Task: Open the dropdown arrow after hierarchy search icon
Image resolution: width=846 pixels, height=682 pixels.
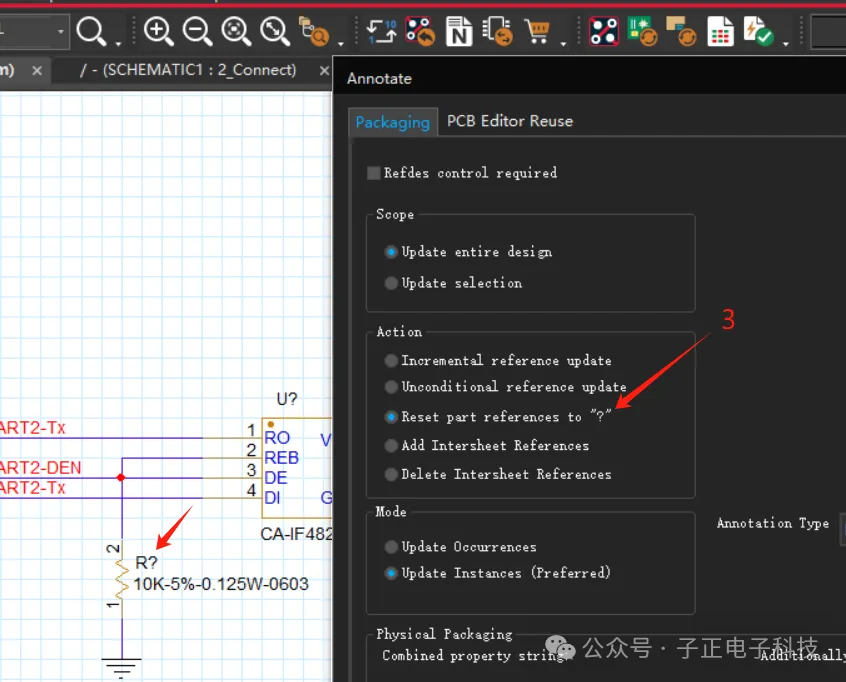Action: (x=340, y=43)
